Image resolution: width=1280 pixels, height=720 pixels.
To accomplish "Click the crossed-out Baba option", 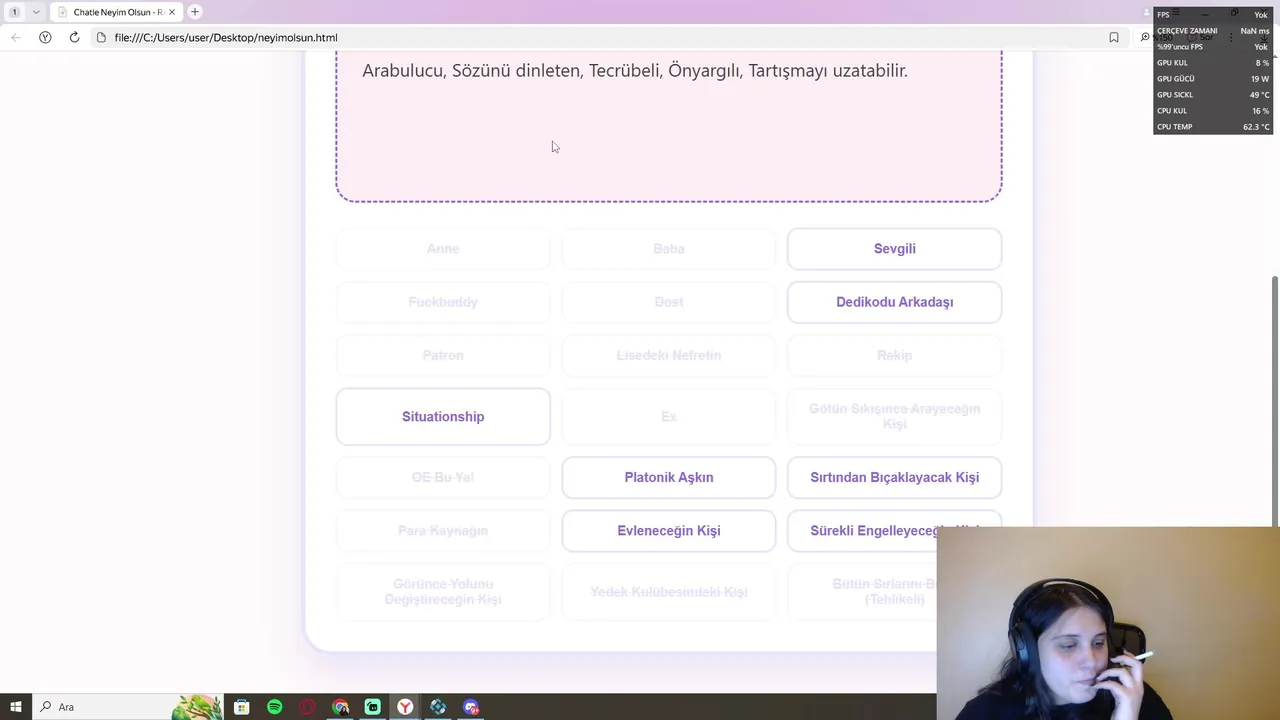I will [x=669, y=249].
